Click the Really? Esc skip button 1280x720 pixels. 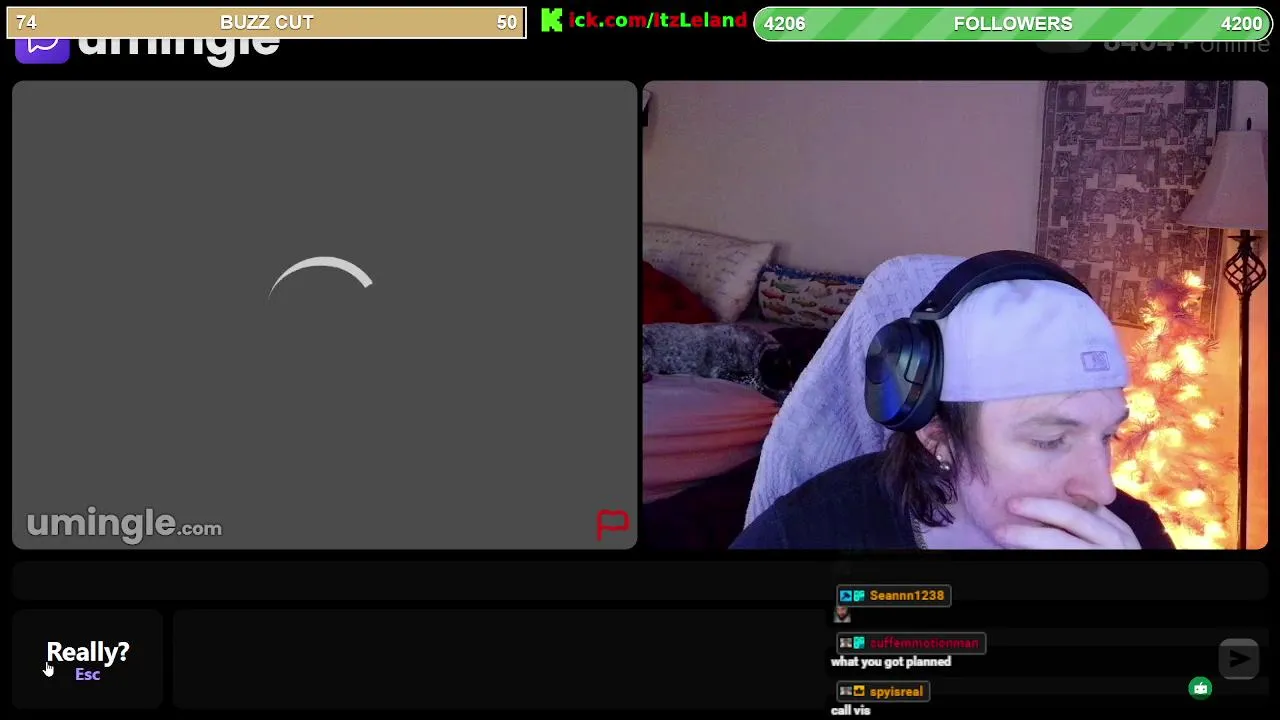(x=87, y=659)
